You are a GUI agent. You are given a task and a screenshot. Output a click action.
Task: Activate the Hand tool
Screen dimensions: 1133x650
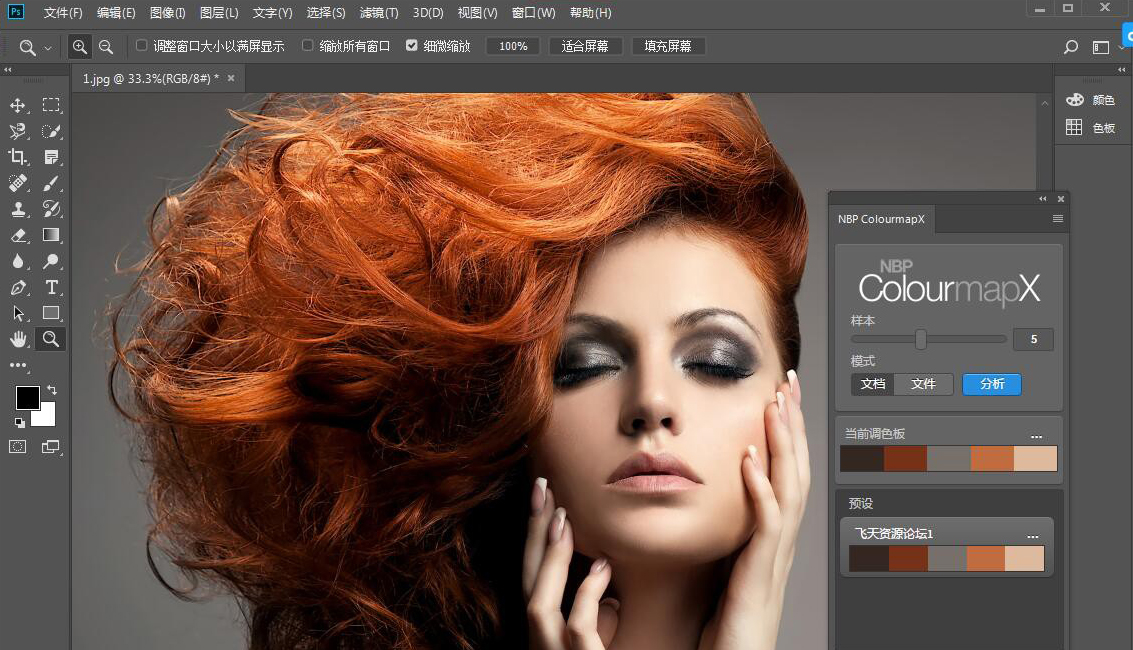pos(18,339)
